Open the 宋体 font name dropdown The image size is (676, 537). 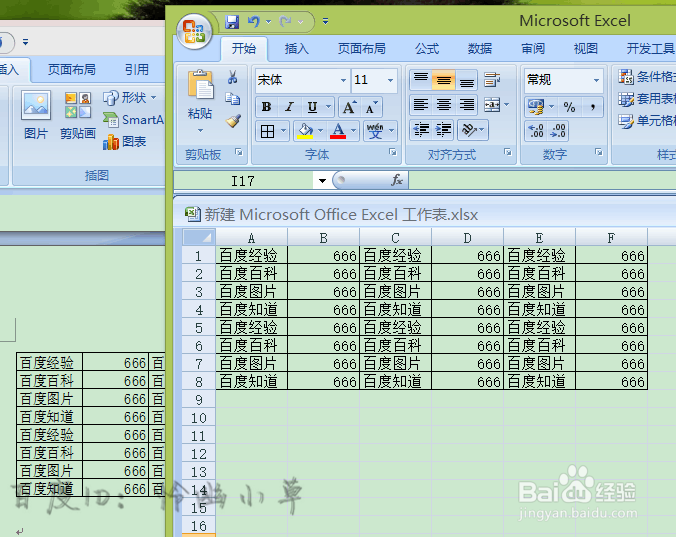coord(343,80)
